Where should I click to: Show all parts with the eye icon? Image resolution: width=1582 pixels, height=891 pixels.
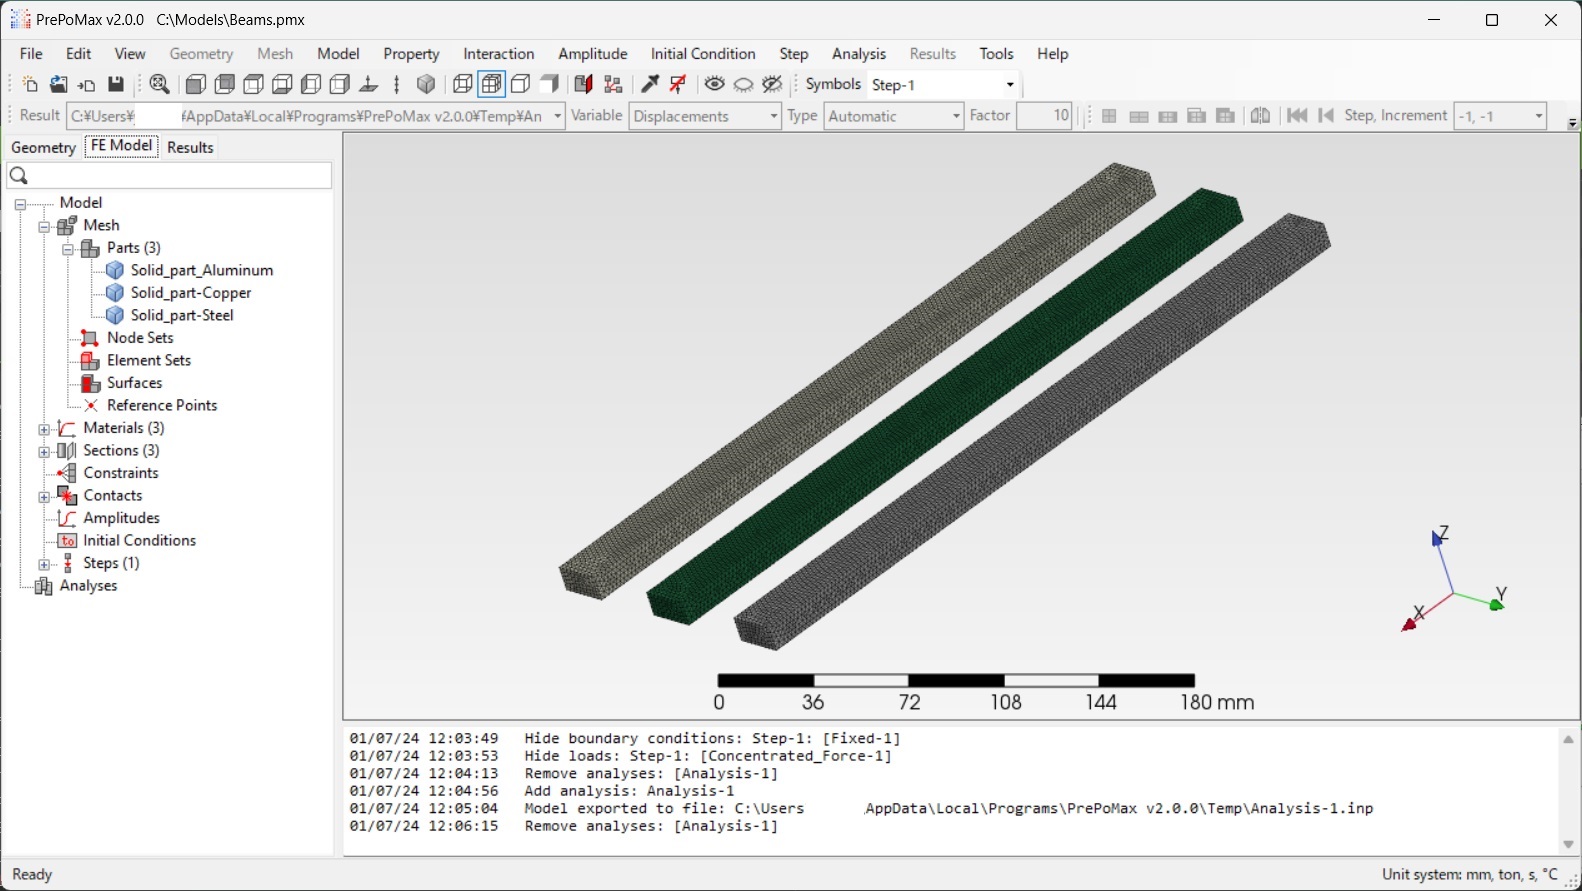click(714, 85)
